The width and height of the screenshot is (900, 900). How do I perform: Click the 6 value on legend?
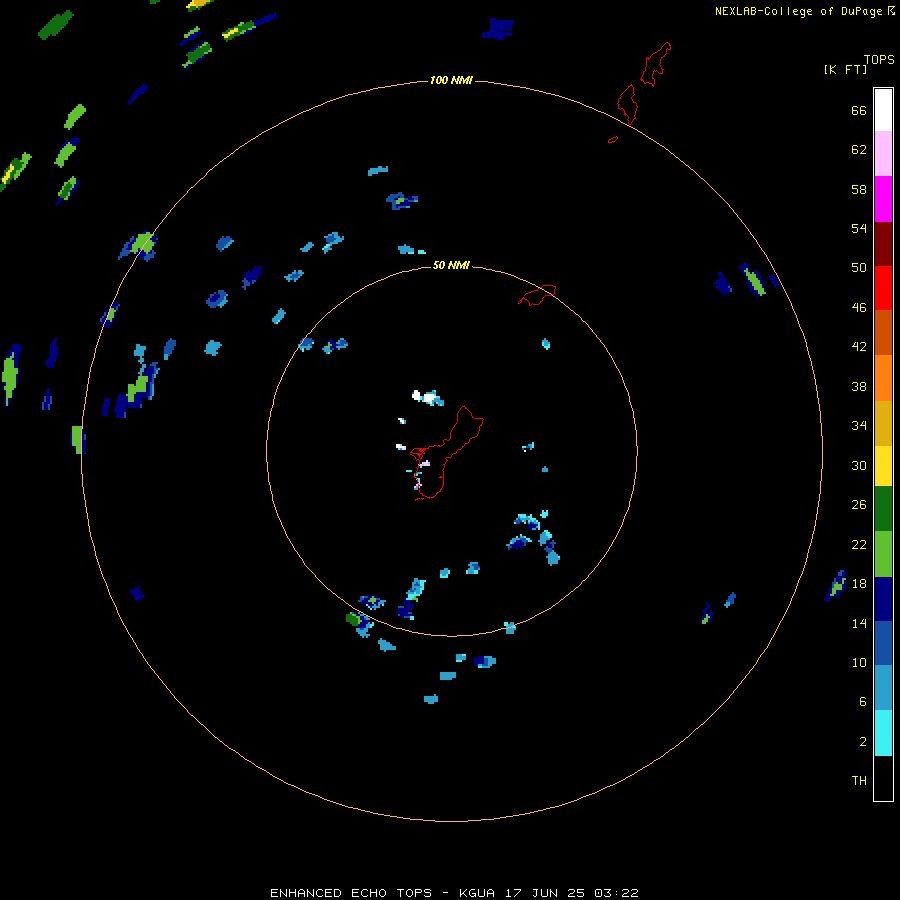point(863,702)
